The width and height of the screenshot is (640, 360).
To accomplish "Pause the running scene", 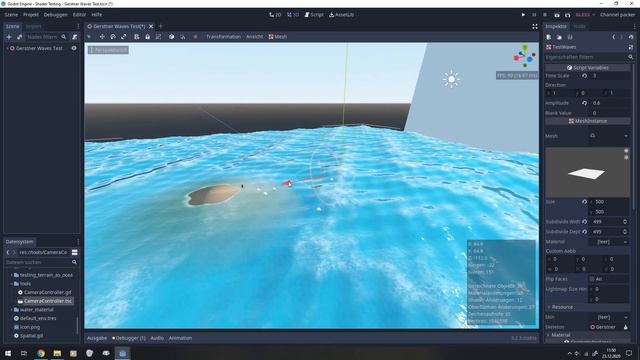I will 534,15.
